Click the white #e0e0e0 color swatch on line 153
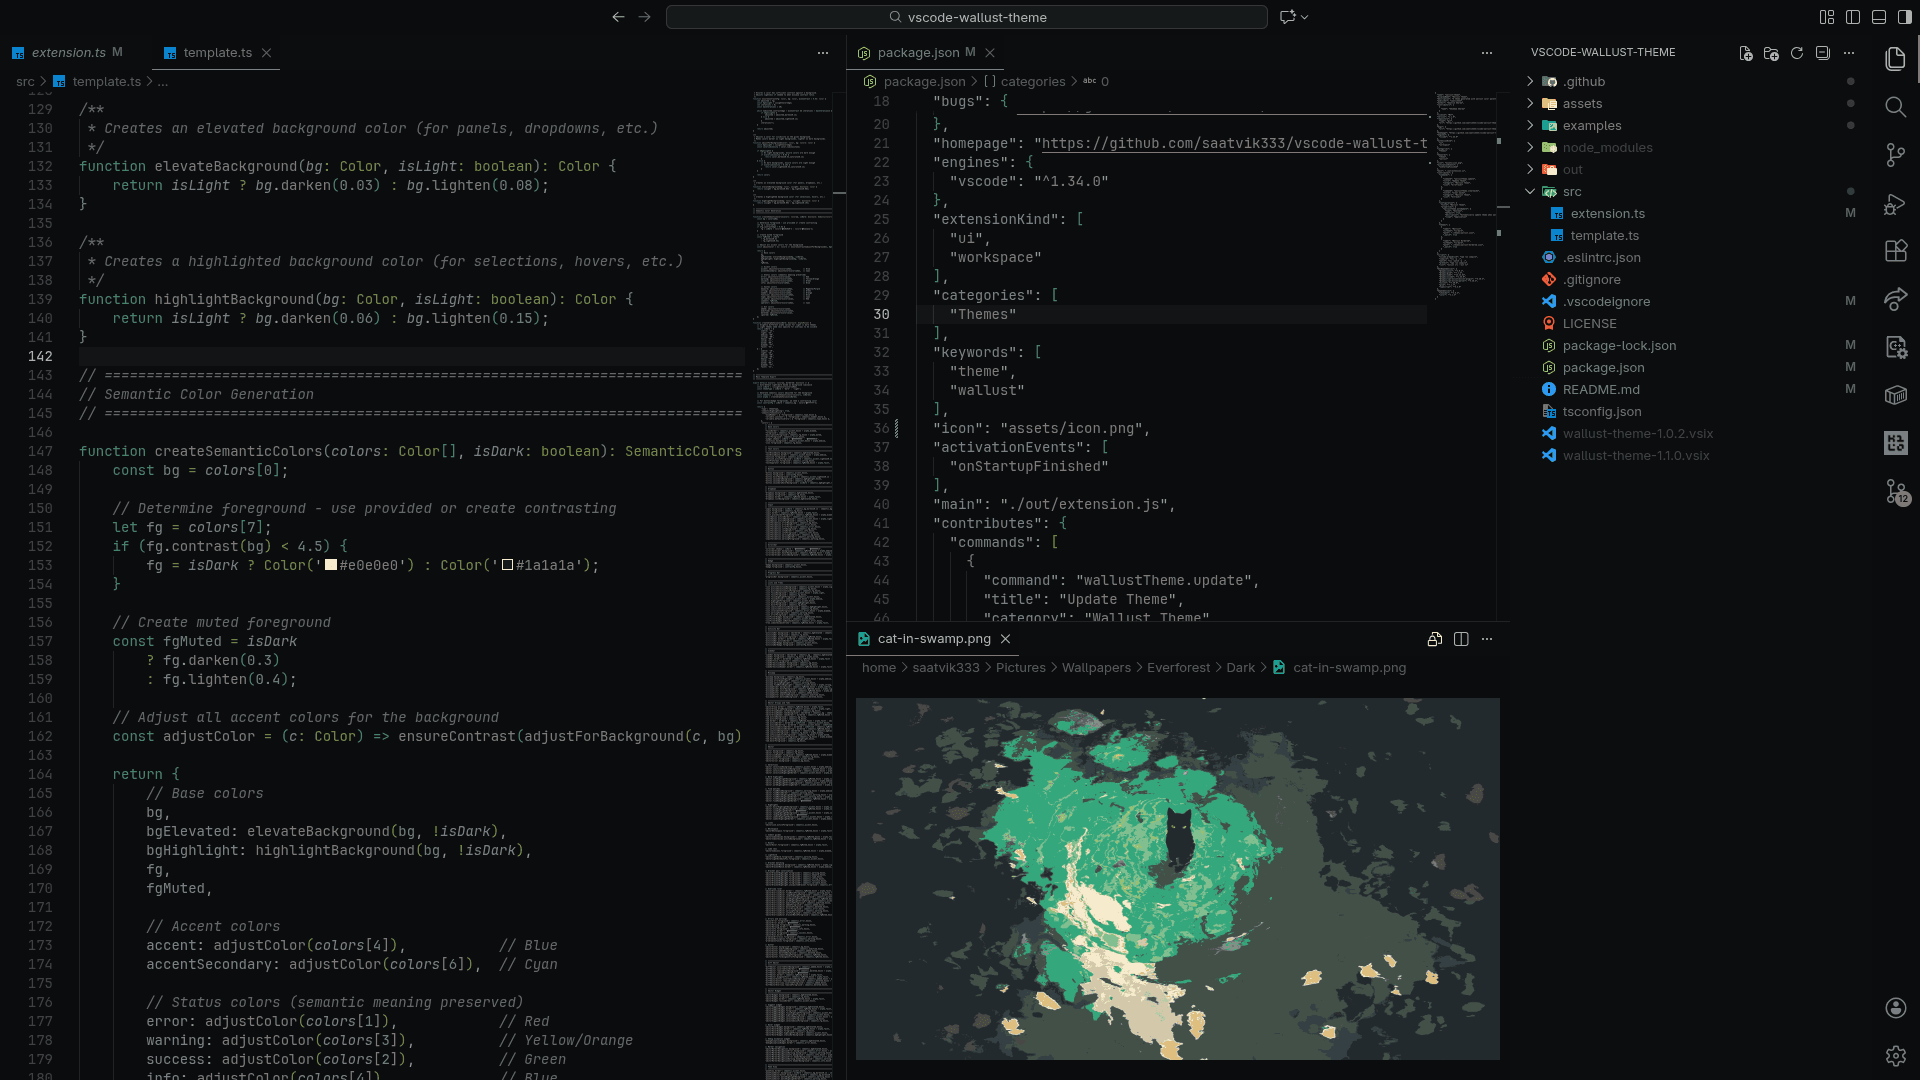Viewport: 1920px width, 1080px height. pos(330,565)
